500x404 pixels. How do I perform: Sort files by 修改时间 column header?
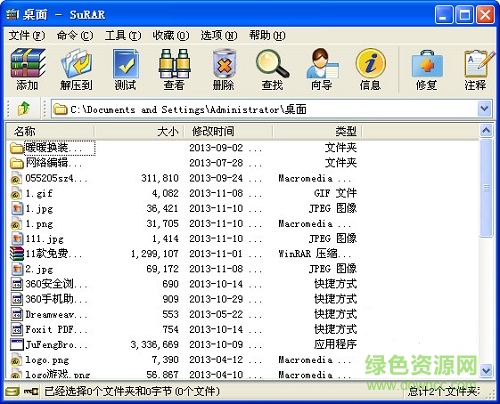[228, 131]
